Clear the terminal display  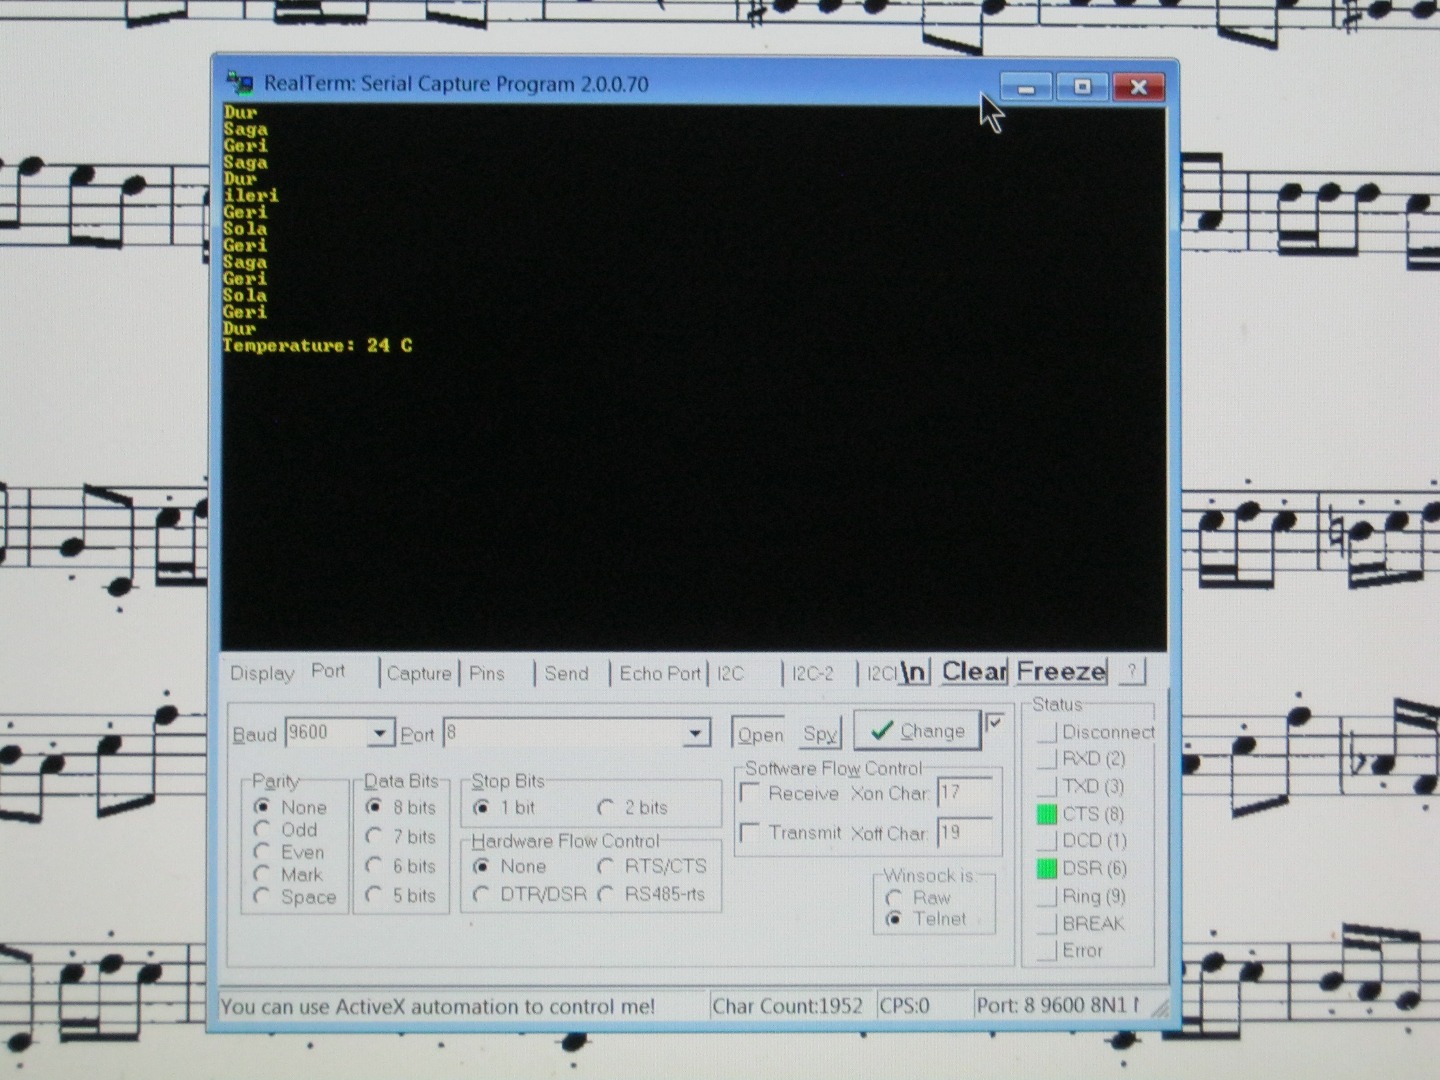(x=973, y=671)
